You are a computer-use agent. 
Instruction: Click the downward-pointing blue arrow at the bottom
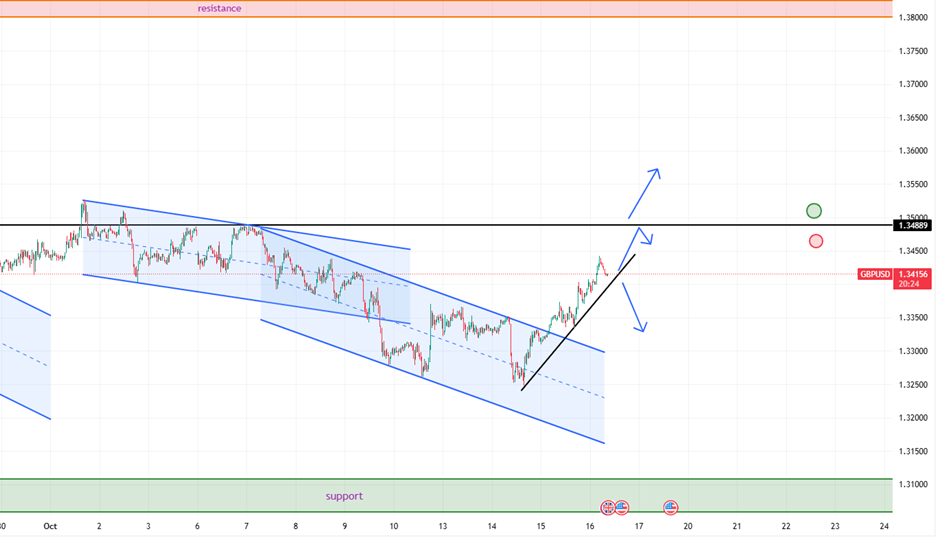click(634, 307)
